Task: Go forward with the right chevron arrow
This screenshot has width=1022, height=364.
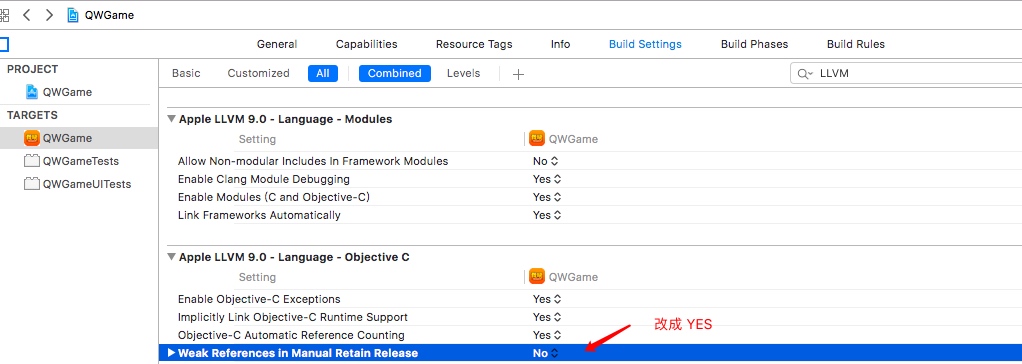Action: coord(49,15)
